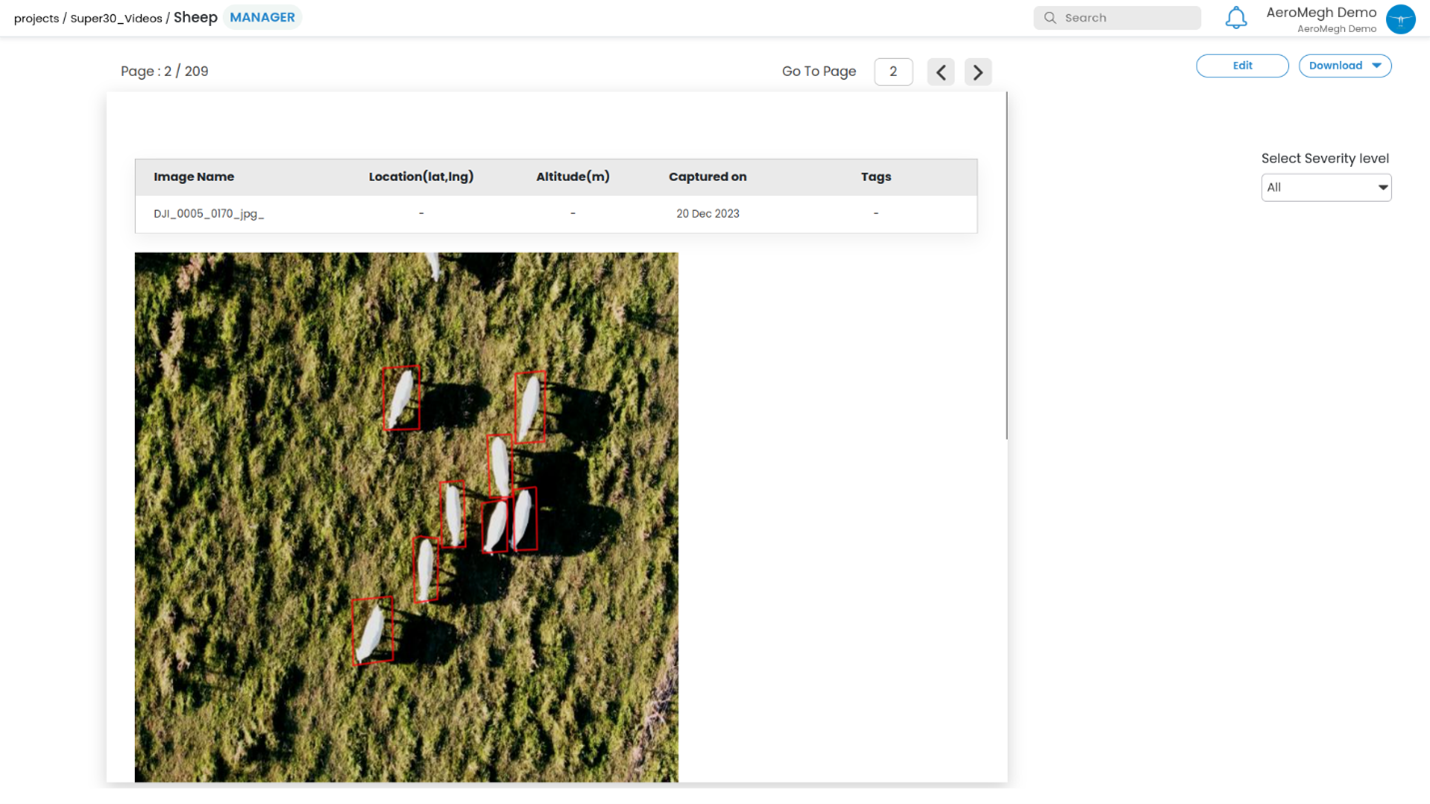Click the MANAGER role badge
Viewport: 1430px width, 804px height.
point(262,17)
